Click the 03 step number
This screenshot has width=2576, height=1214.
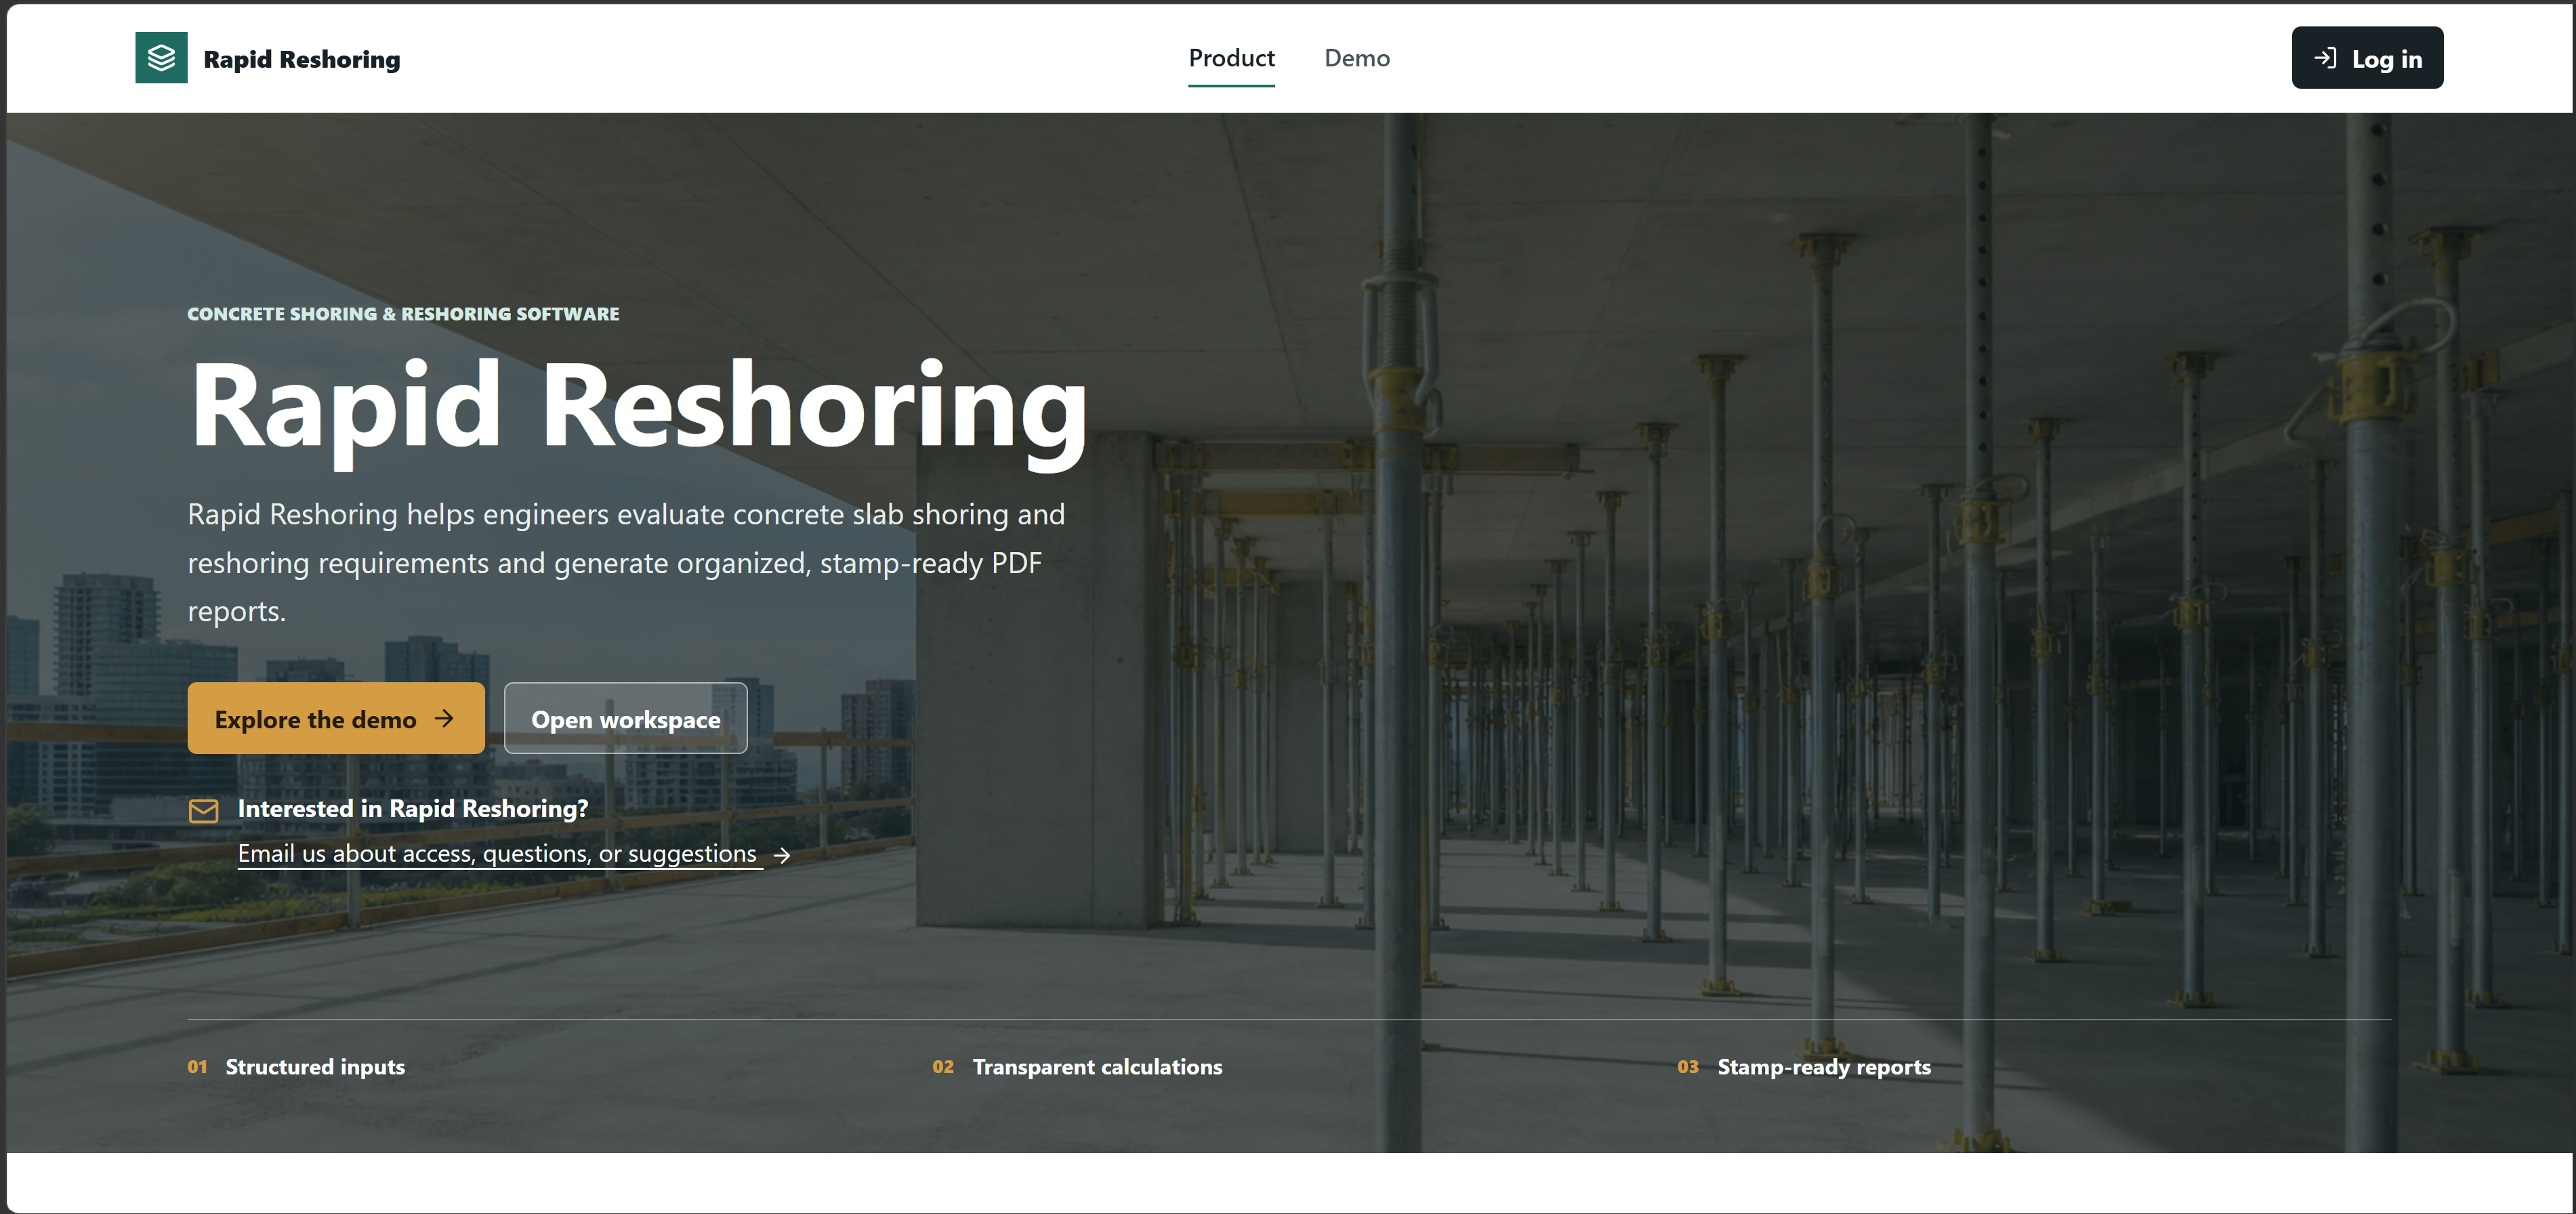coord(1687,1067)
